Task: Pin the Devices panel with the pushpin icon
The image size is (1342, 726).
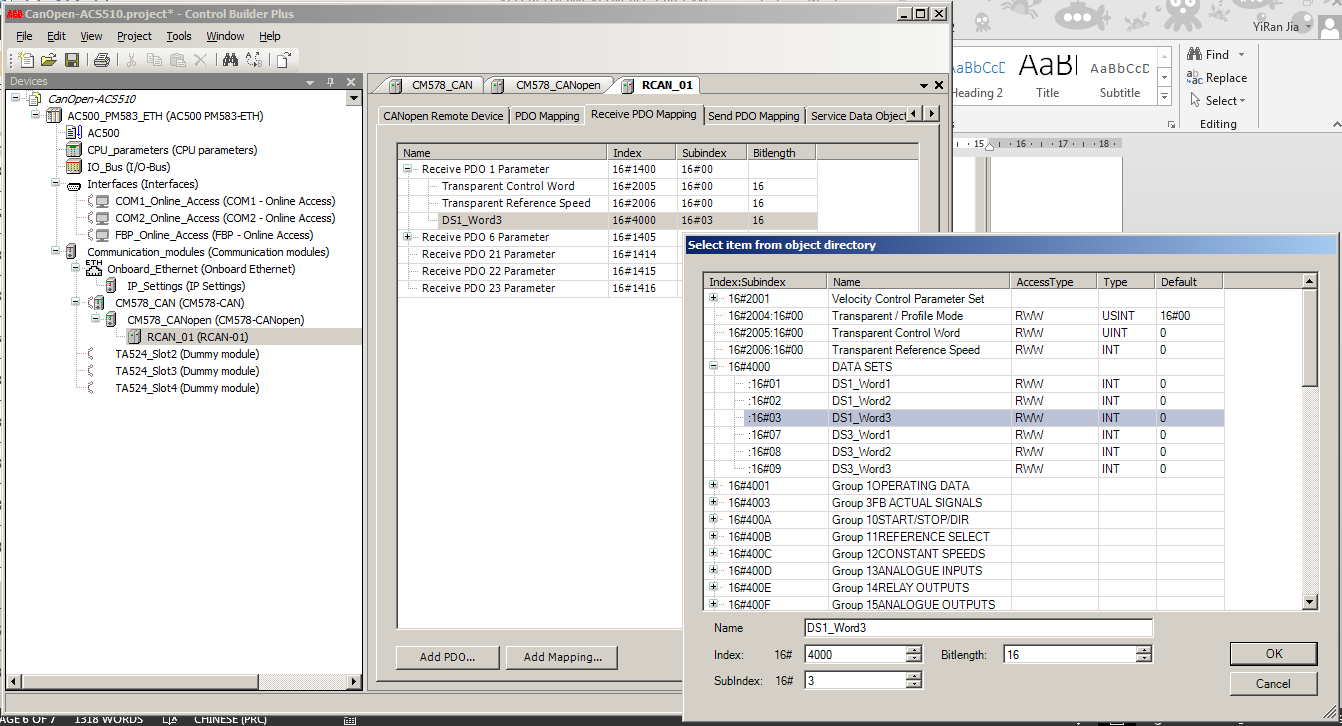Action: pyautogui.click(x=331, y=82)
